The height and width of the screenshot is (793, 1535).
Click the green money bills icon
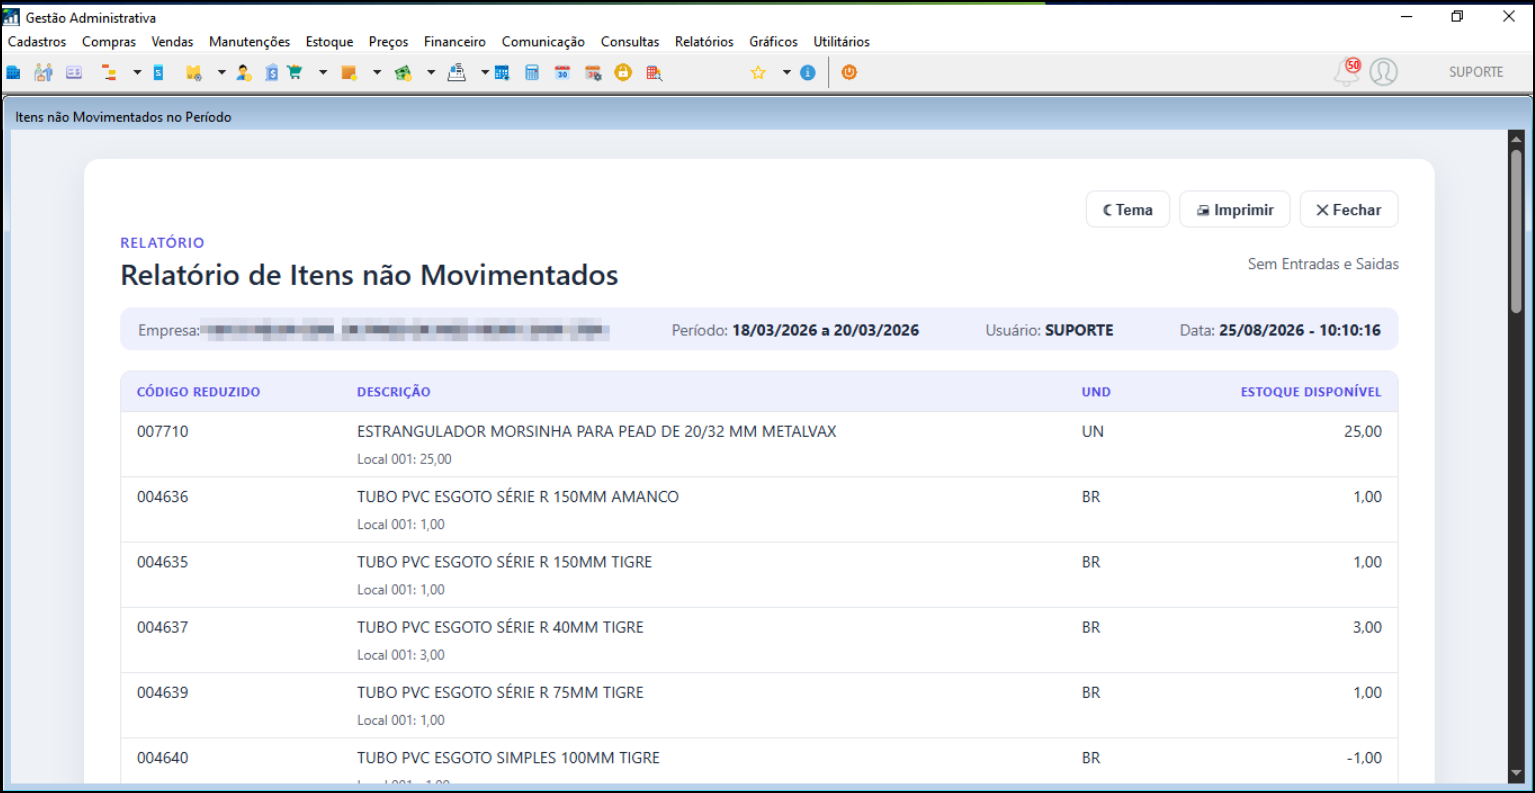[x=403, y=72]
